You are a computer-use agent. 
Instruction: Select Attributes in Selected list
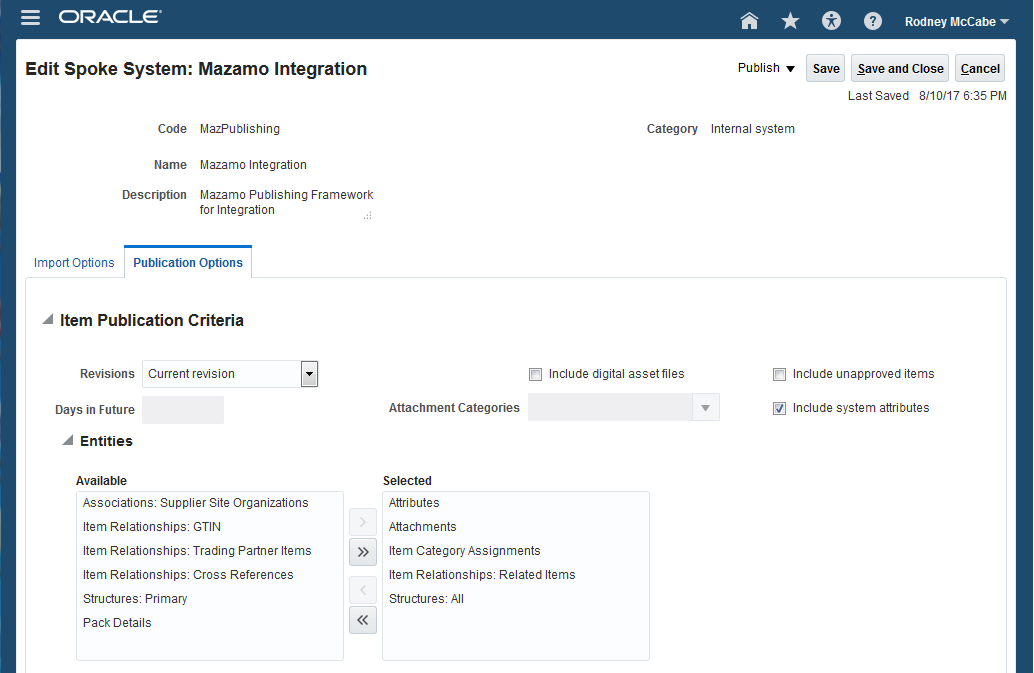516,503
